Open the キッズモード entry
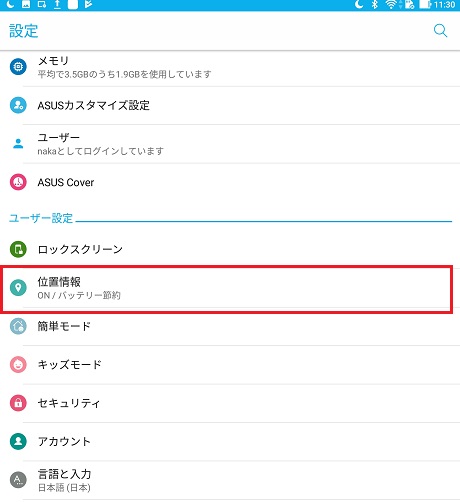The image size is (460, 502). 230,365
